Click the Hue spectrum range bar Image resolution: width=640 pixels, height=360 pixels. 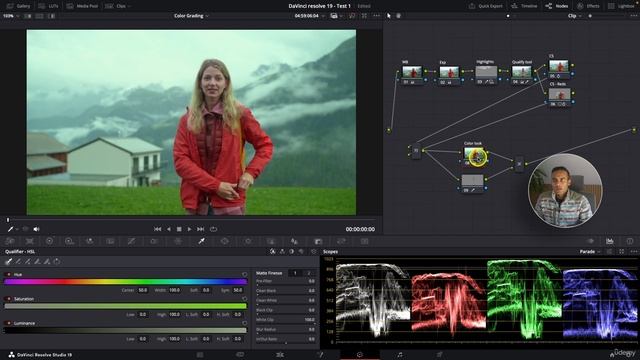pyautogui.click(x=125, y=282)
